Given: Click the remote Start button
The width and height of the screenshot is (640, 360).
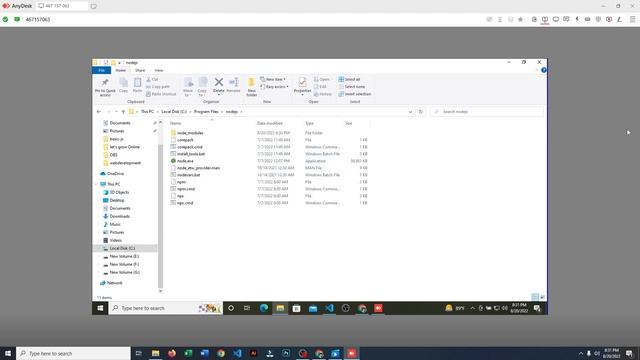Looking at the screenshot, I should 100,308.
